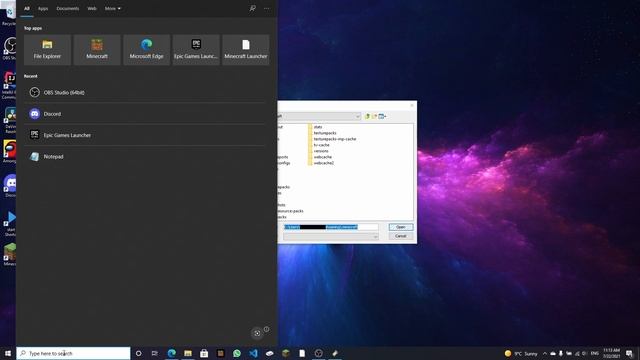Click the ENG language indicator
Viewport: 640px width, 360px height.
coord(595,353)
